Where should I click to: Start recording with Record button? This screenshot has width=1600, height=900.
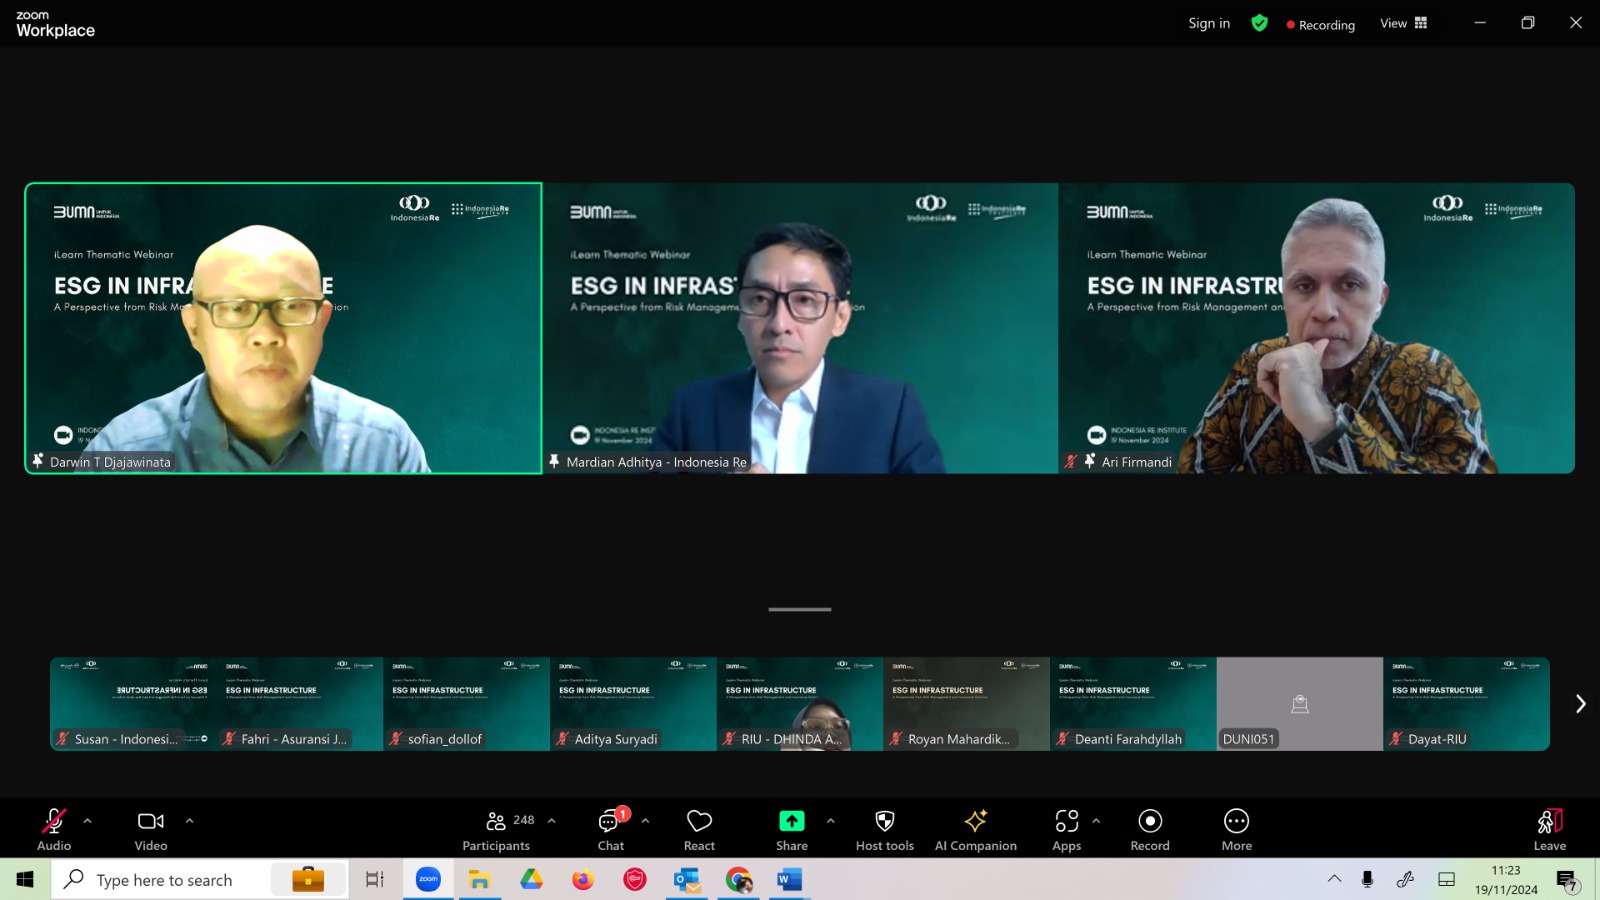coord(1150,830)
